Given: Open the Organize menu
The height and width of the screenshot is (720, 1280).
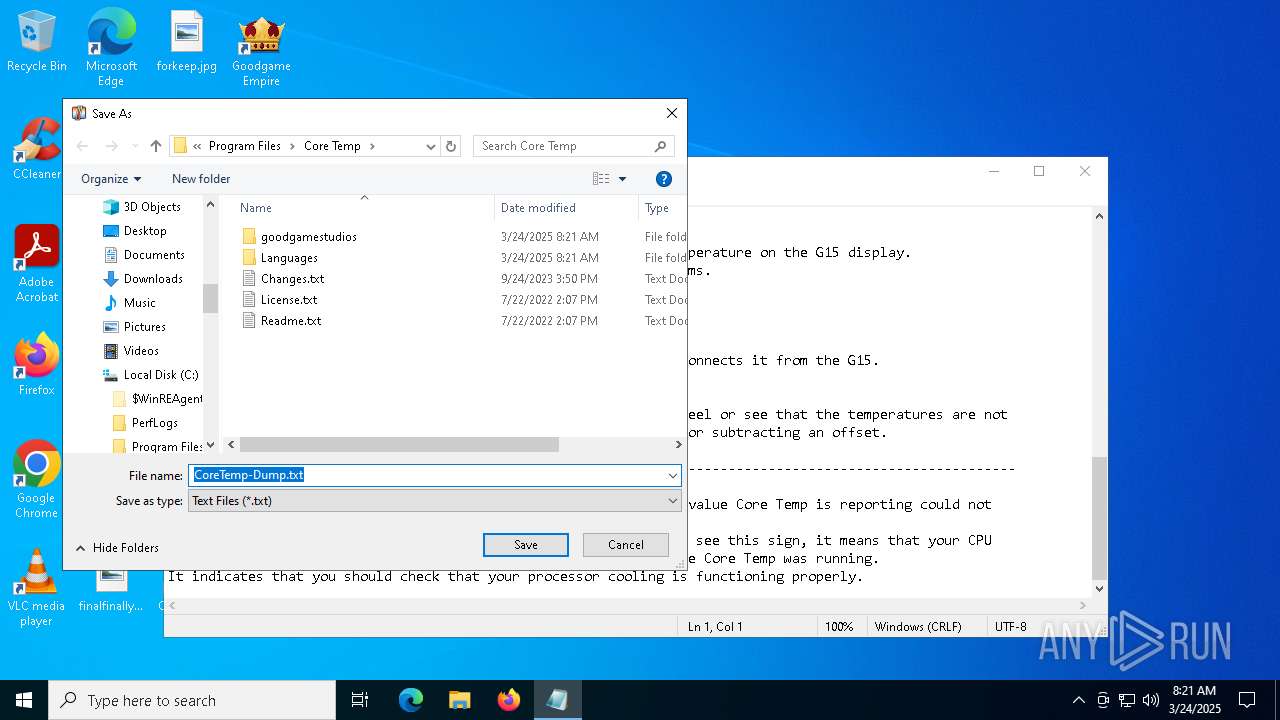Looking at the screenshot, I should pos(111,179).
